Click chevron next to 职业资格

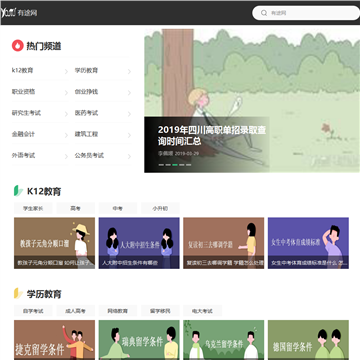(x=66, y=93)
